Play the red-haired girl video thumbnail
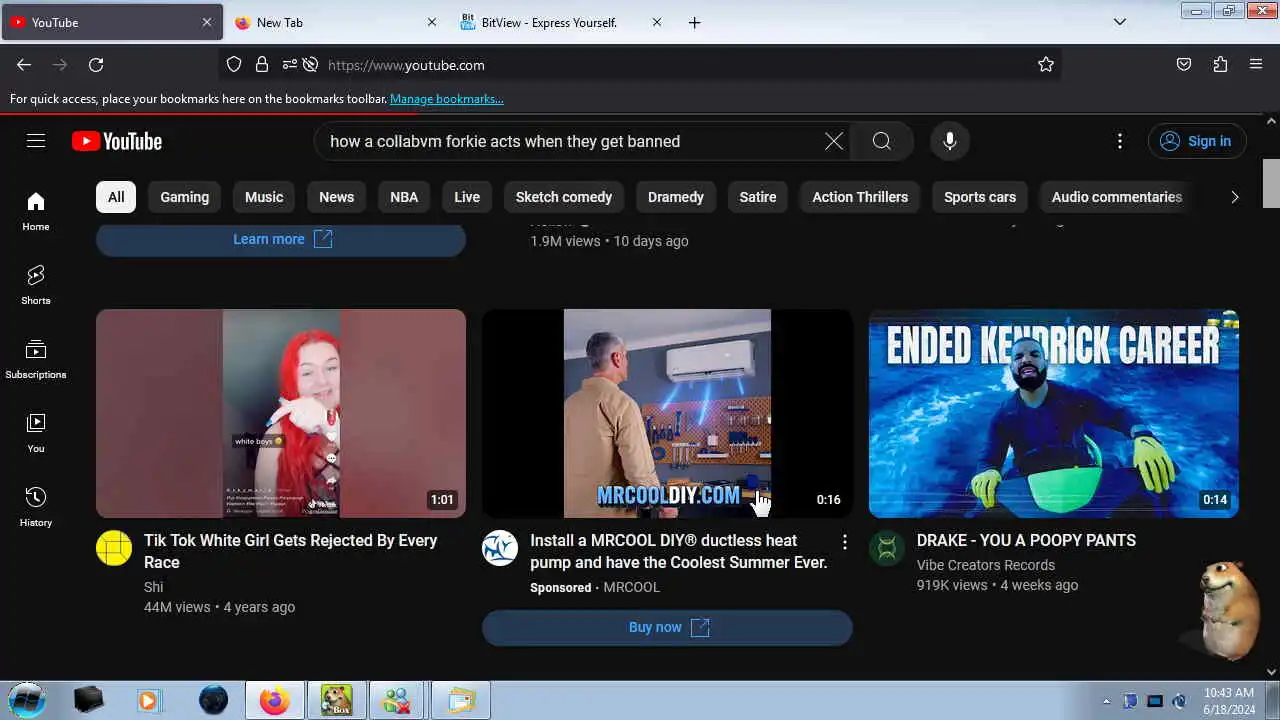This screenshot has width=1280, height=720. [281, 413]
